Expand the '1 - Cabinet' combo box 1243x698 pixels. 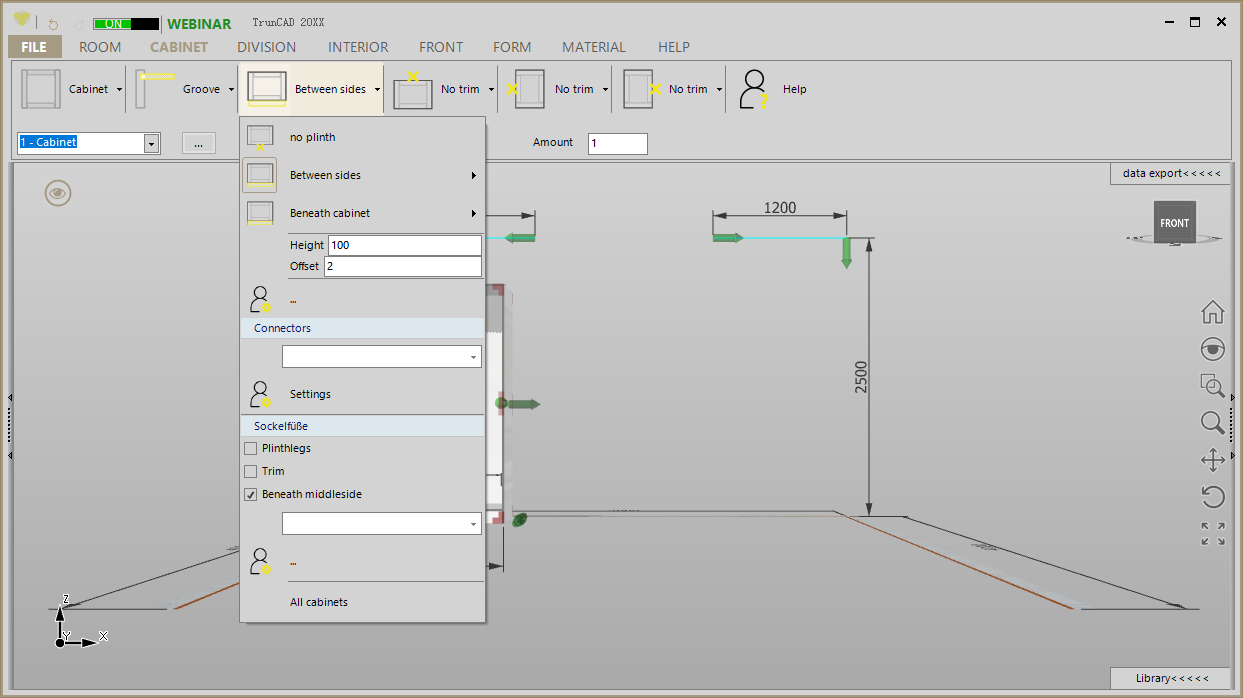click(151, 143)
